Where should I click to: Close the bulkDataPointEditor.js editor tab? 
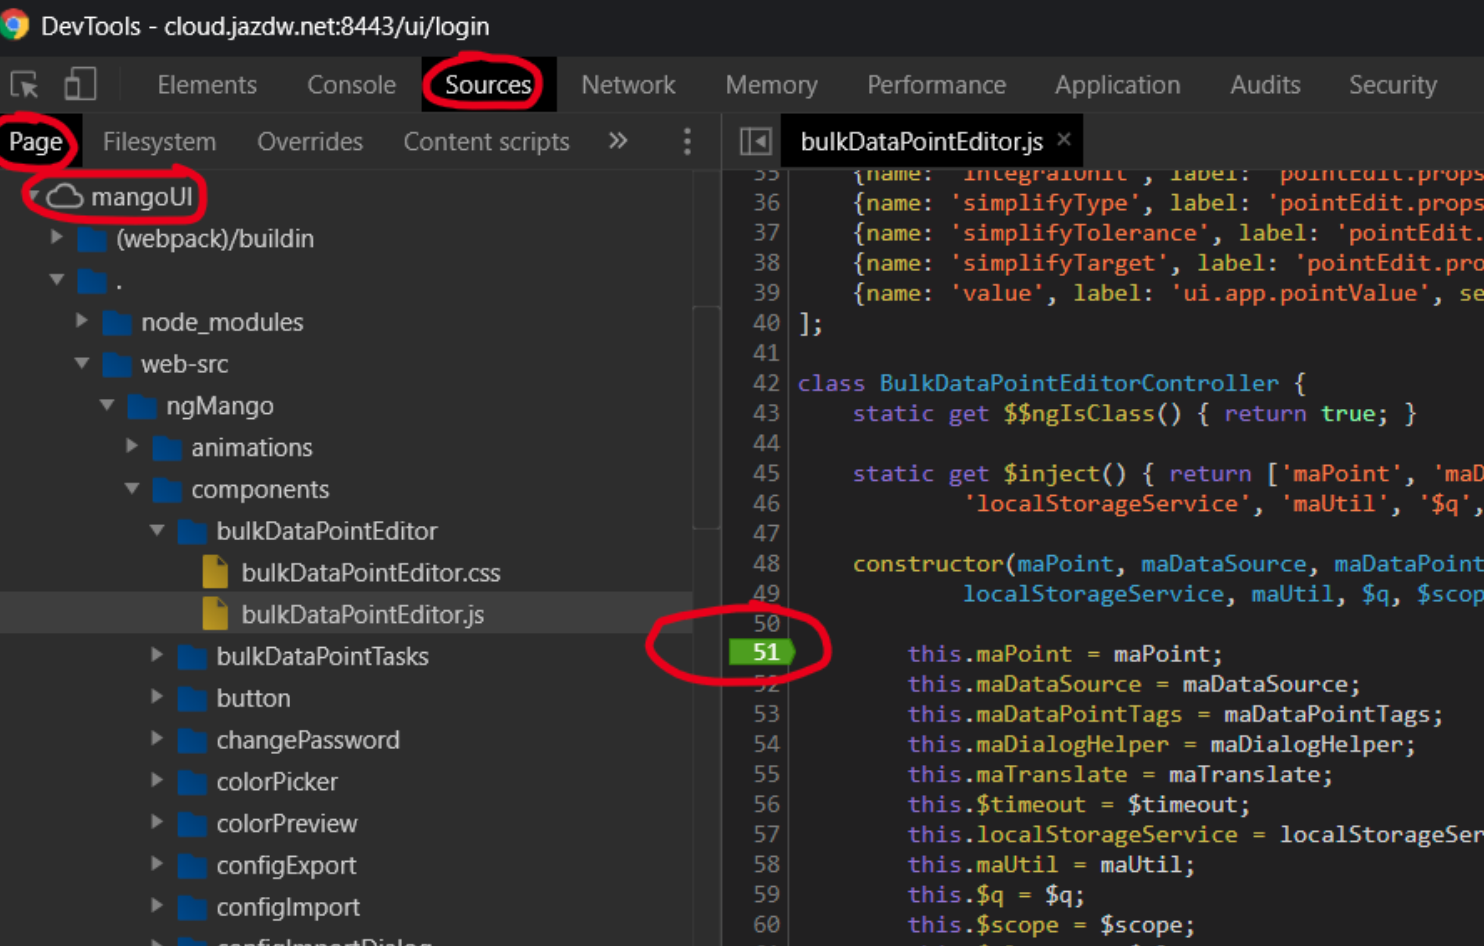(x=1064, y=140)
